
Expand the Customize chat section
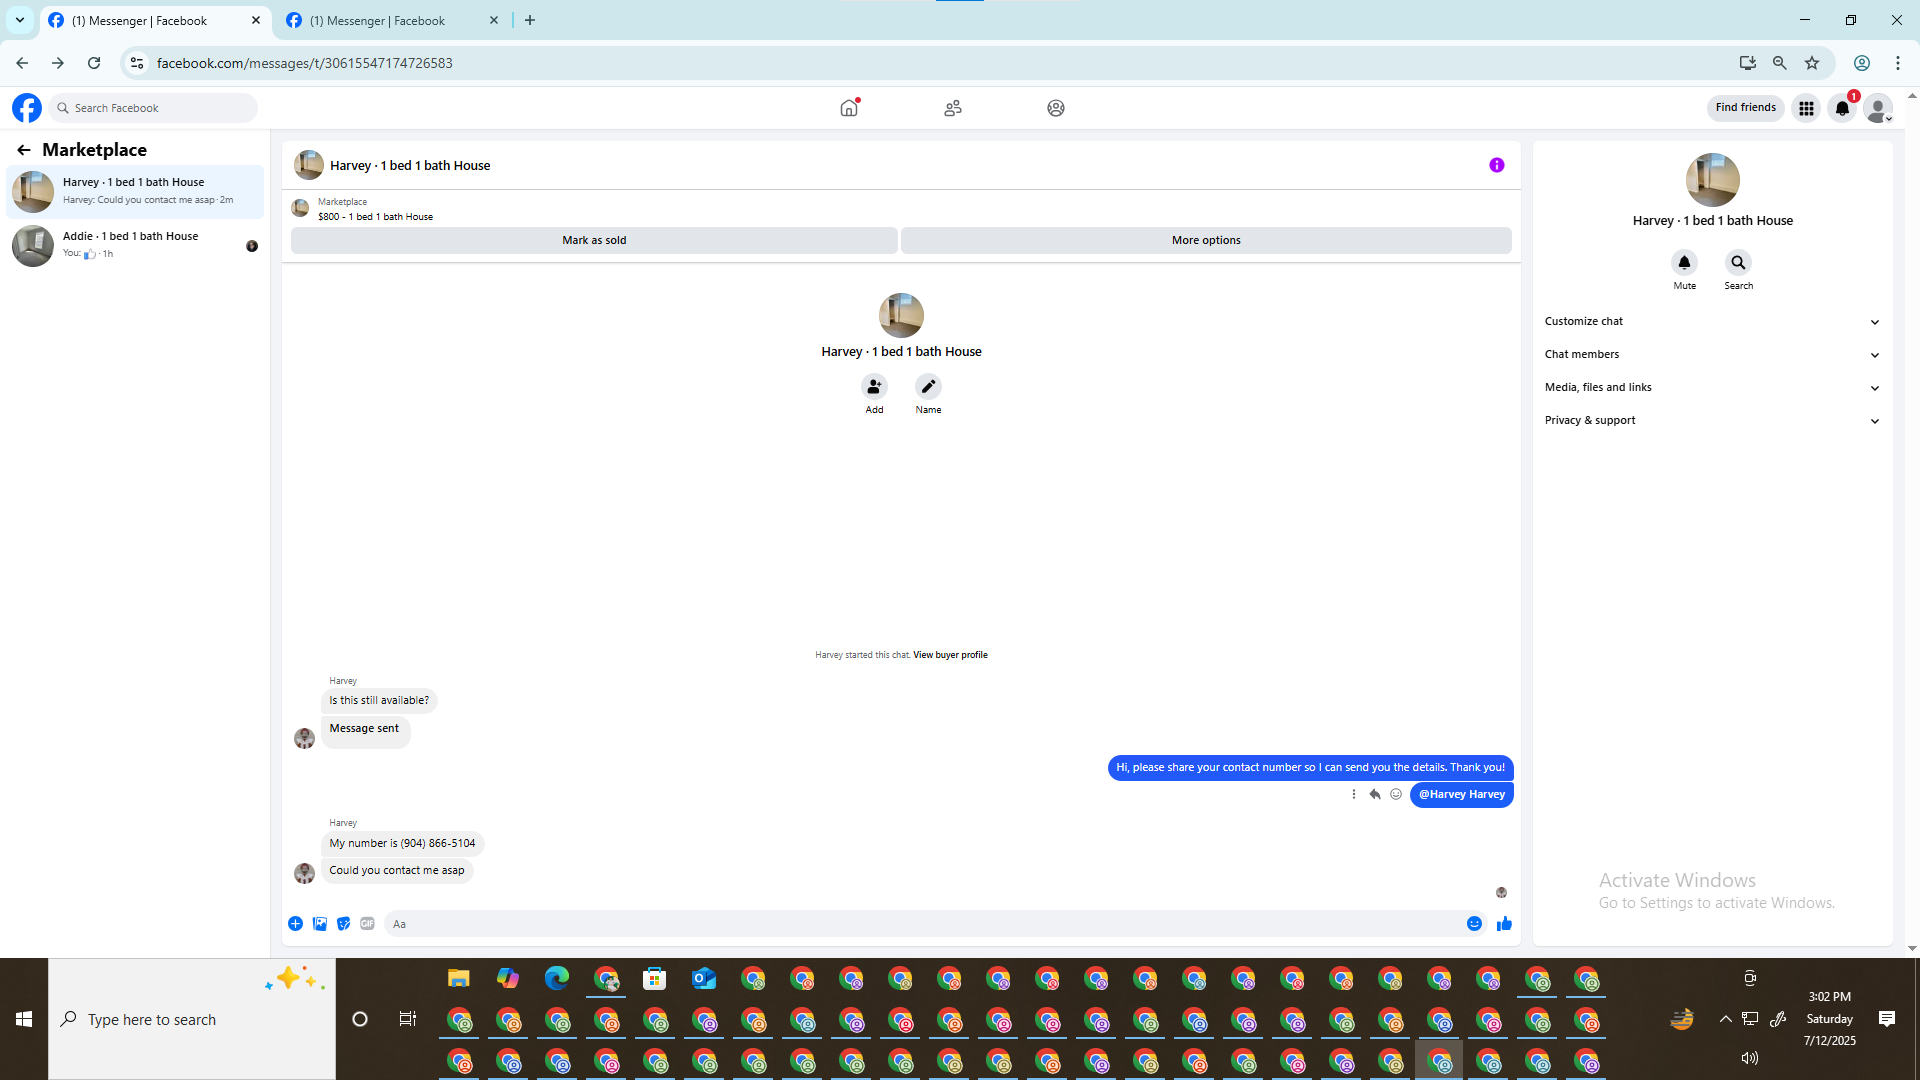point(1712,322)
